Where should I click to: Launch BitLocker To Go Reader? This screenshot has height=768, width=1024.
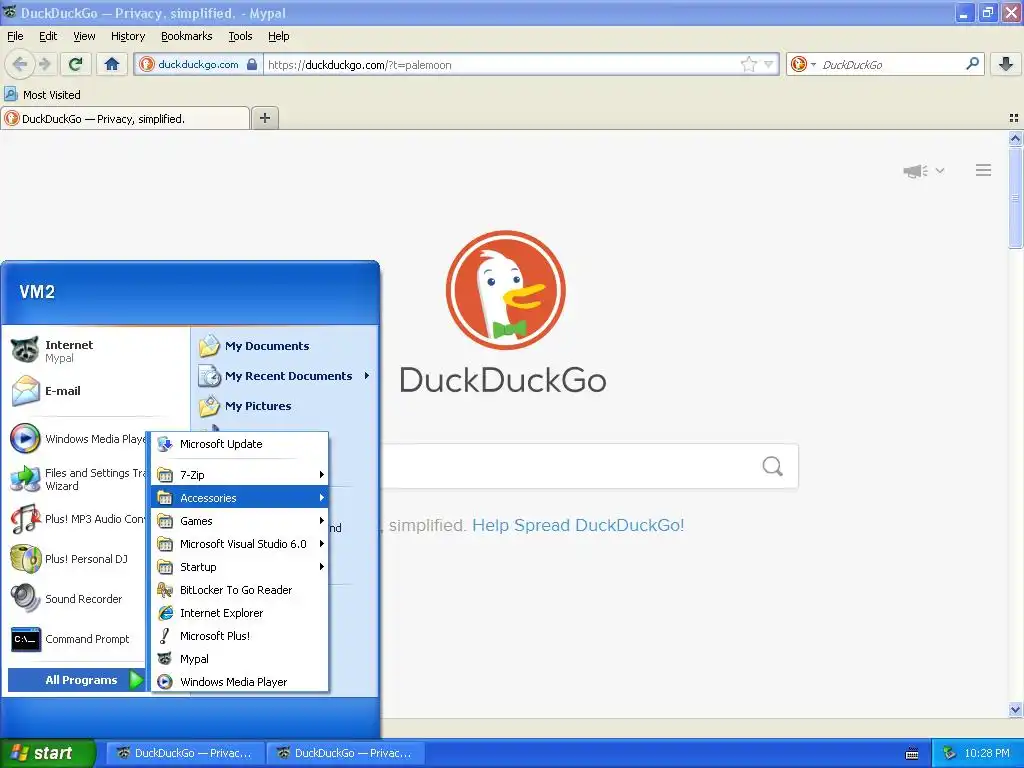click(240, 590)
